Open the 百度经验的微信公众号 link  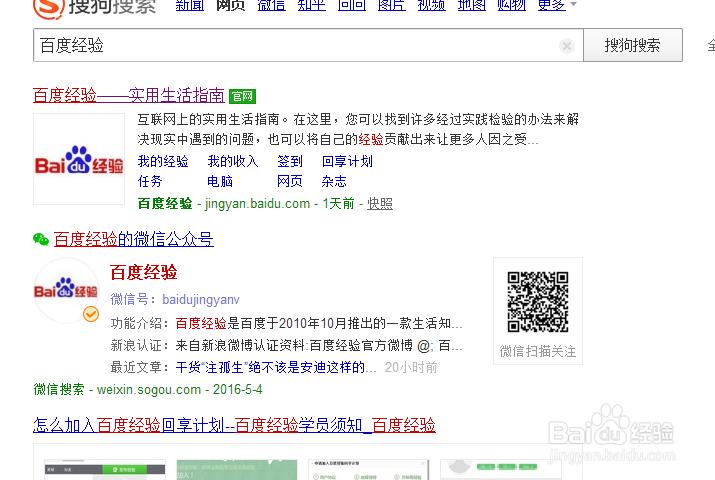click(x=134, y=239)
